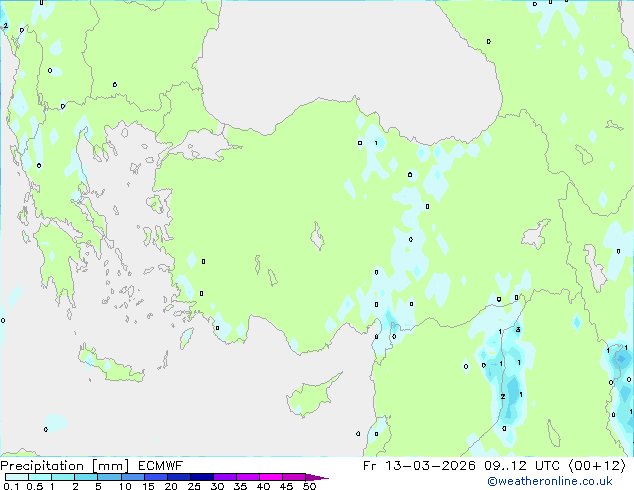Click the blue rain cell at far-right edge

click(x=619, y=358)
